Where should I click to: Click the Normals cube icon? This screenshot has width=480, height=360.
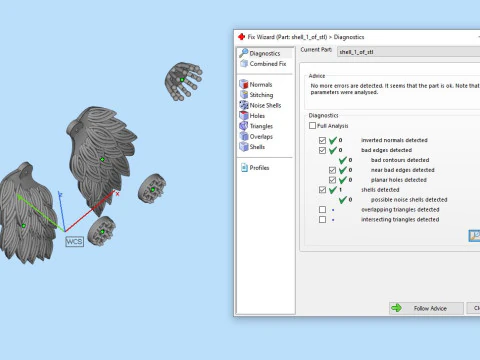[x=244, y=84]
